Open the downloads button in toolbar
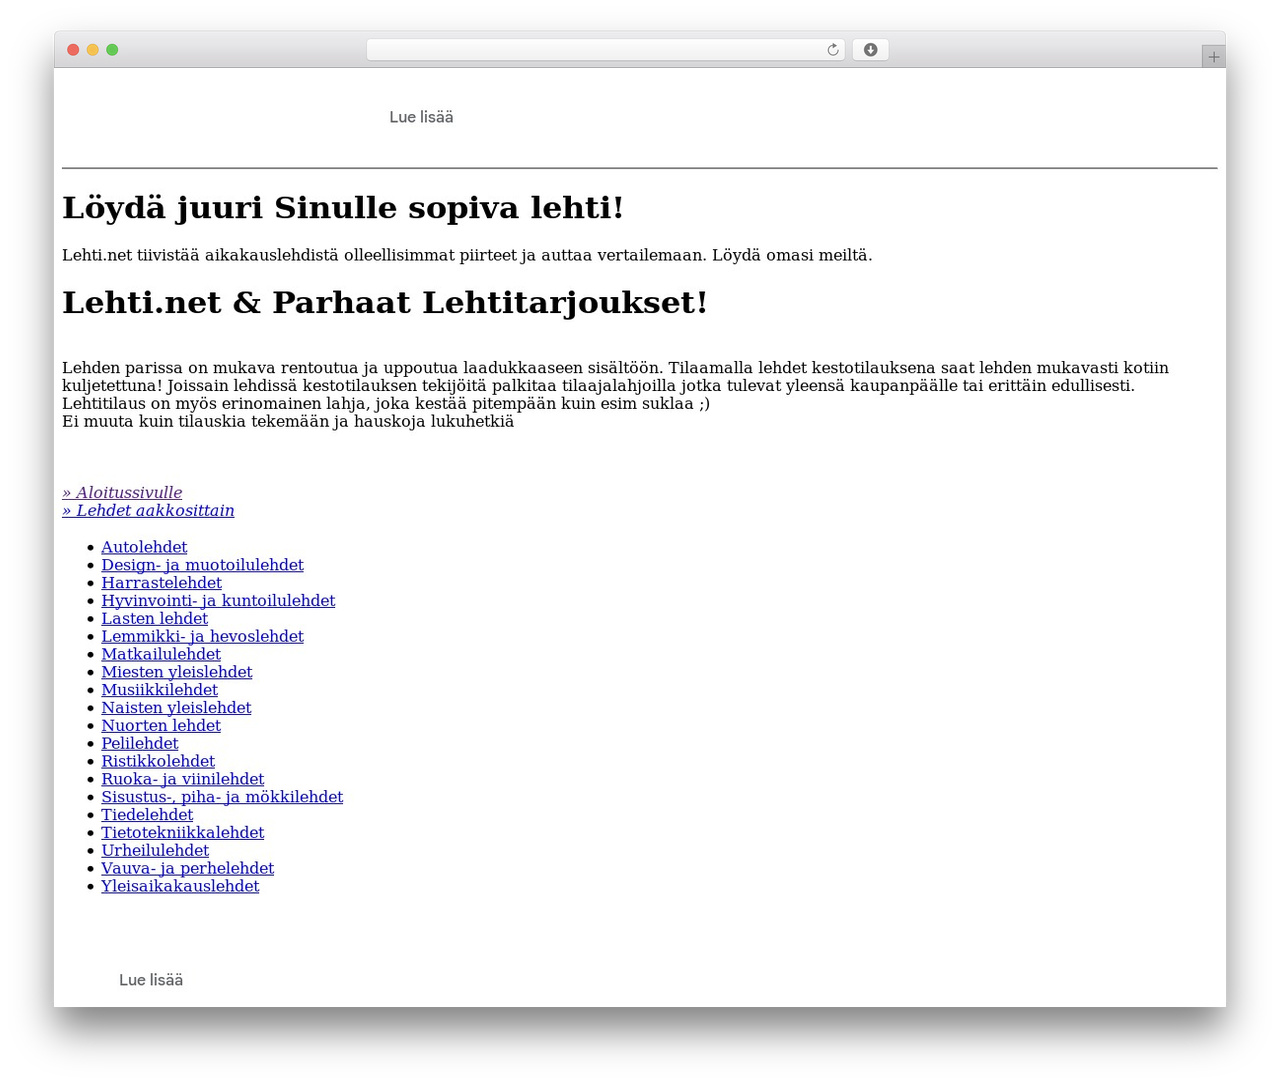This screenshot has width=1280, height=1084. click(870, 50)
